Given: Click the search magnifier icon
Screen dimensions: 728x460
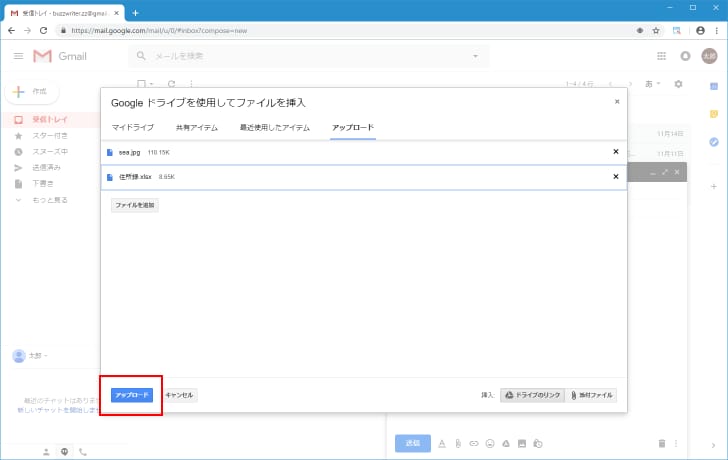Looking at the screenshot, I should point(141,56).
